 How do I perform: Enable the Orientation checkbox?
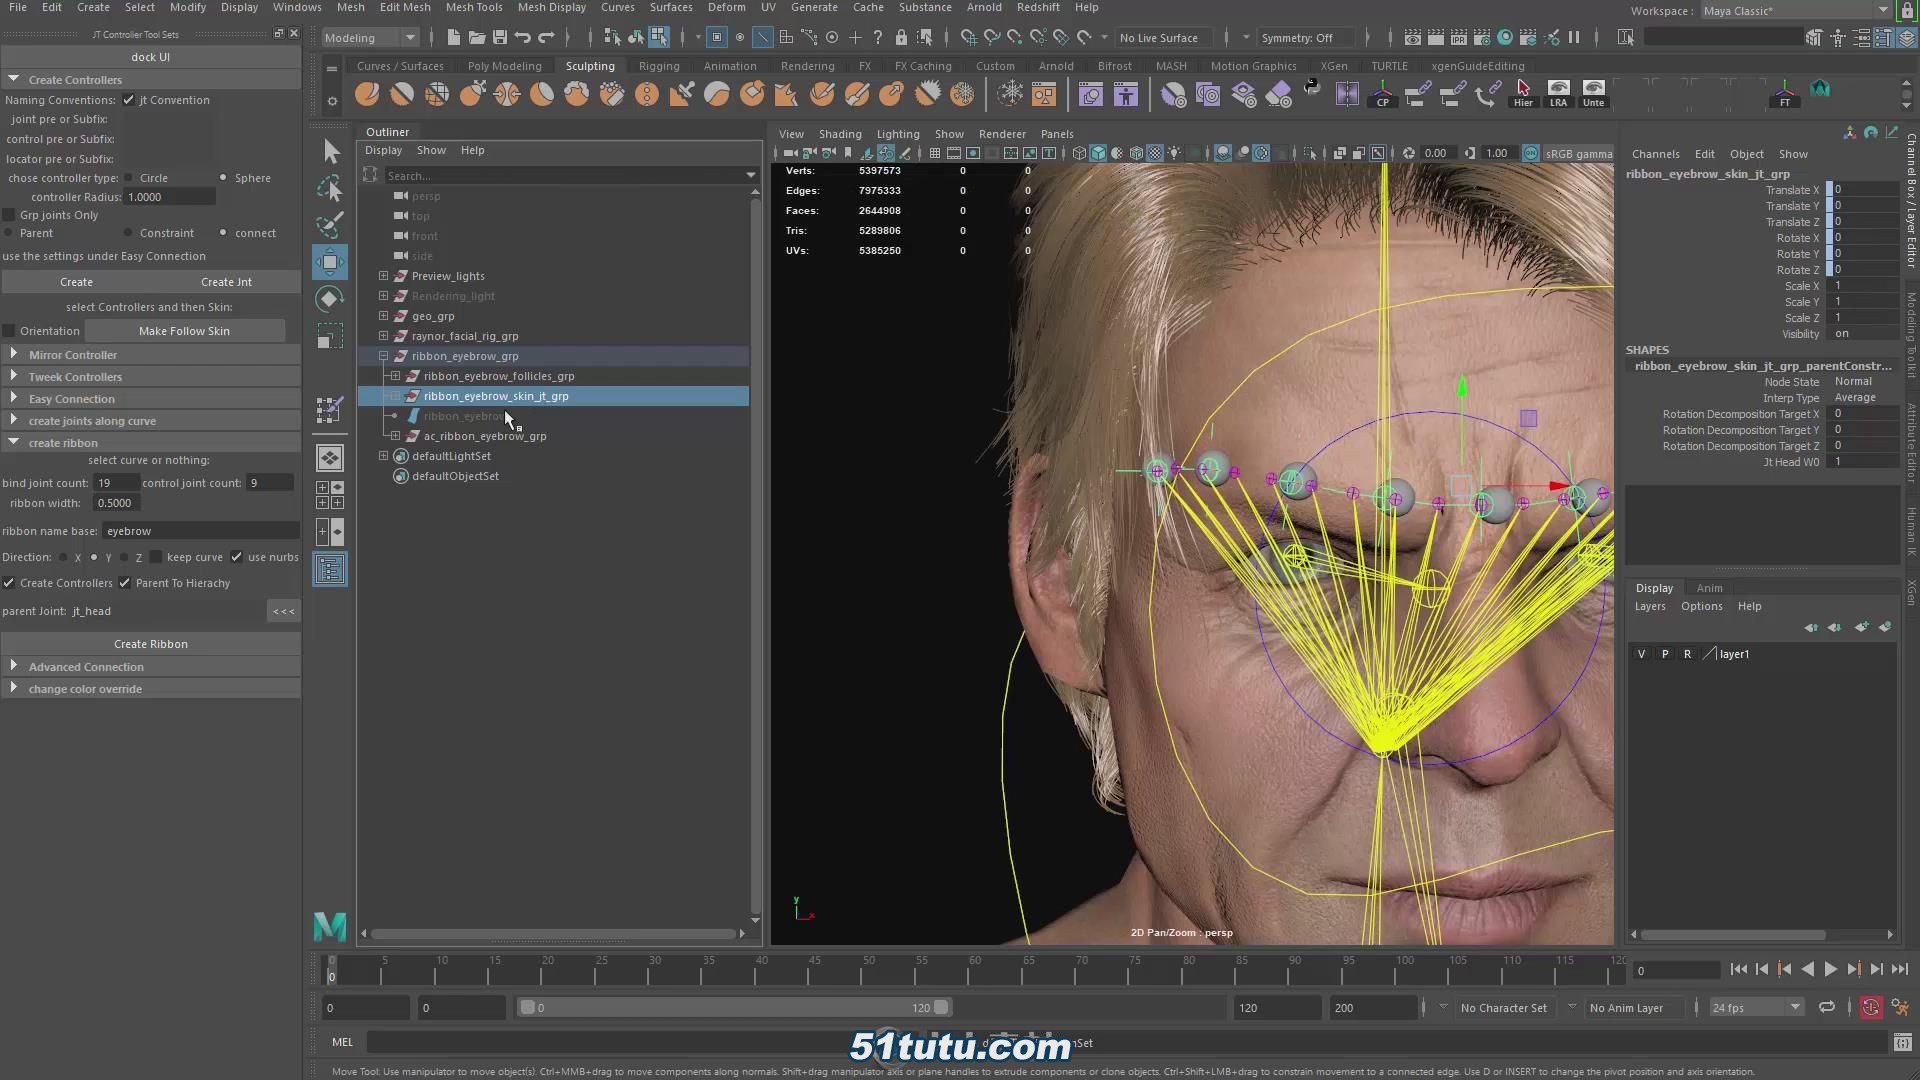[10, 331]
